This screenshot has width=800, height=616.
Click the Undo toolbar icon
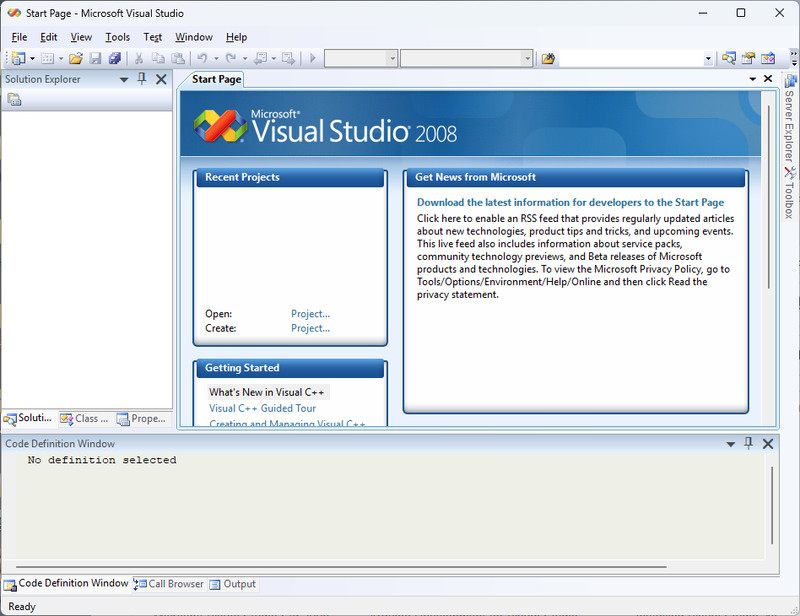(203, 58)
